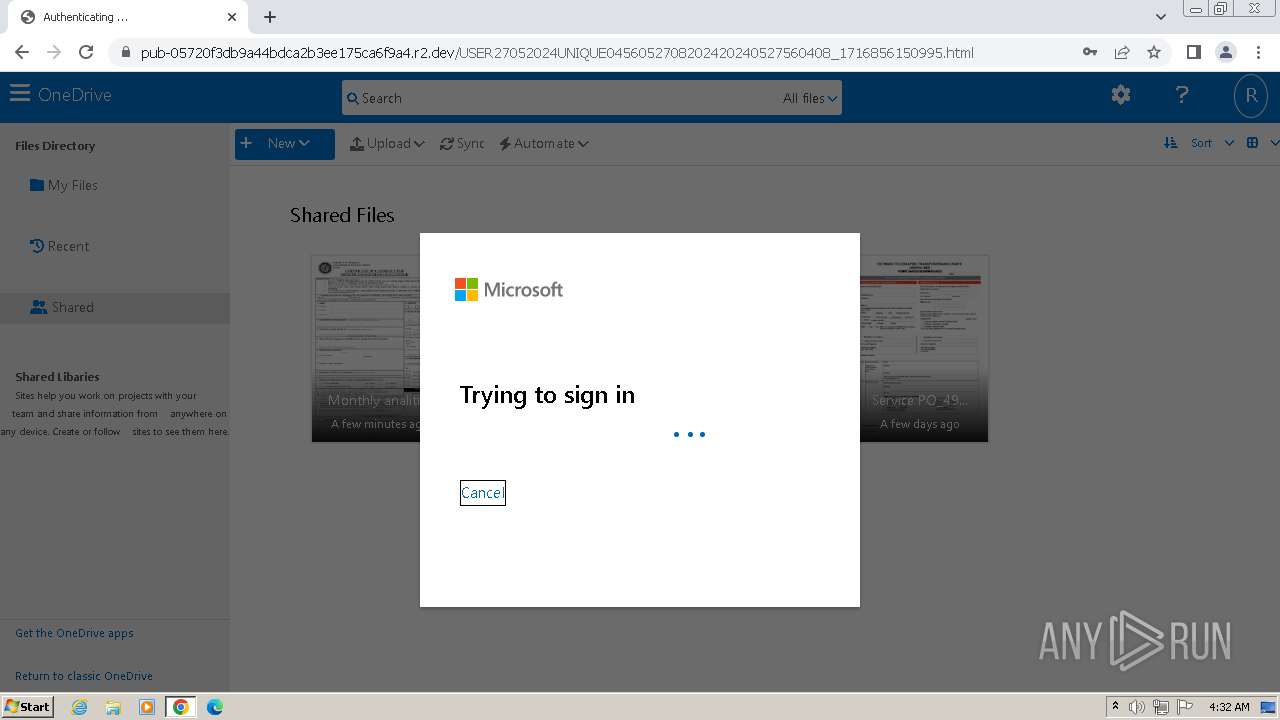This screenshot has width=1280, height=720.
Task: Open the volume speaker tray icon
Action: [1137, 707]
